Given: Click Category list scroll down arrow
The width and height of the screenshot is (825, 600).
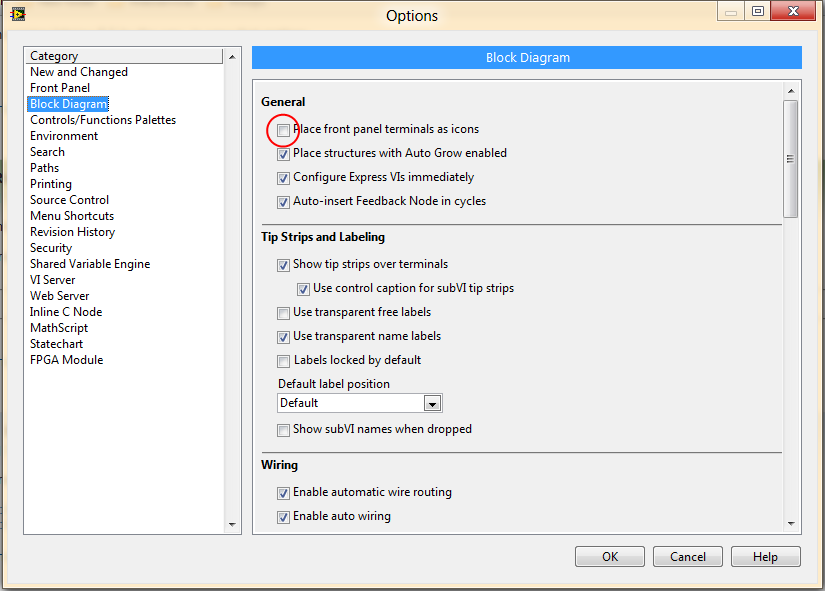Looking at the screenshot, I should click(232, 525).
